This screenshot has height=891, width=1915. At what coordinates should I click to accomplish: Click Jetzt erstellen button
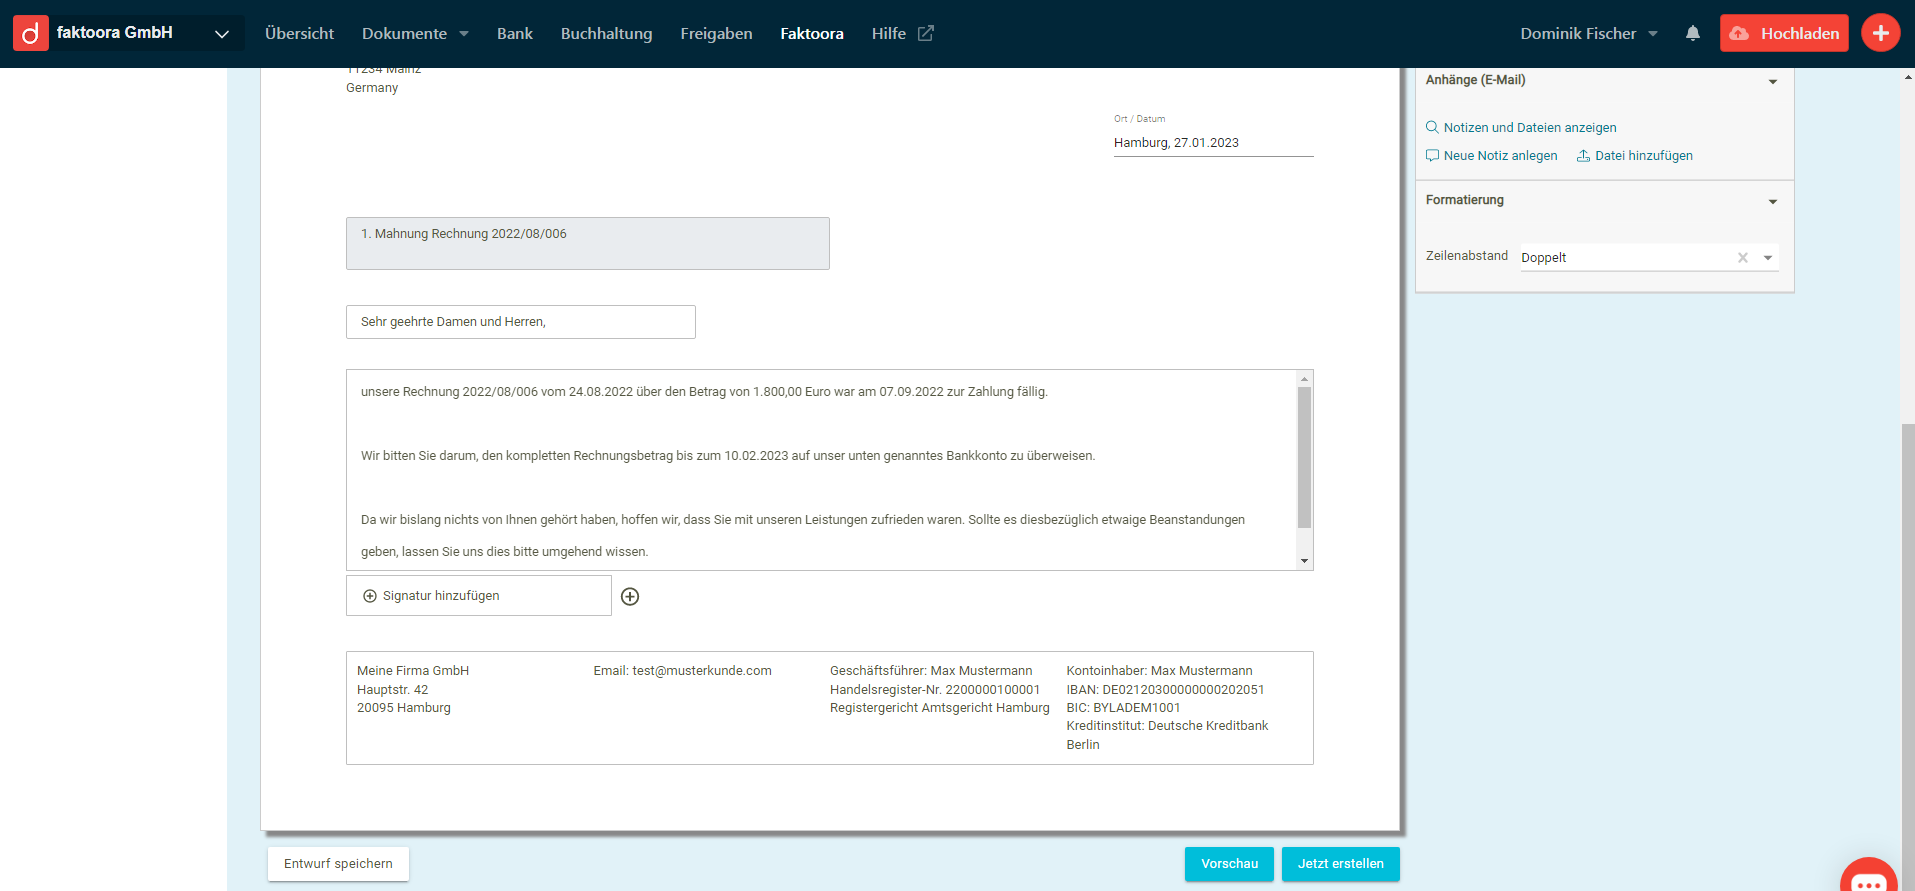[x=1340, y=864]
